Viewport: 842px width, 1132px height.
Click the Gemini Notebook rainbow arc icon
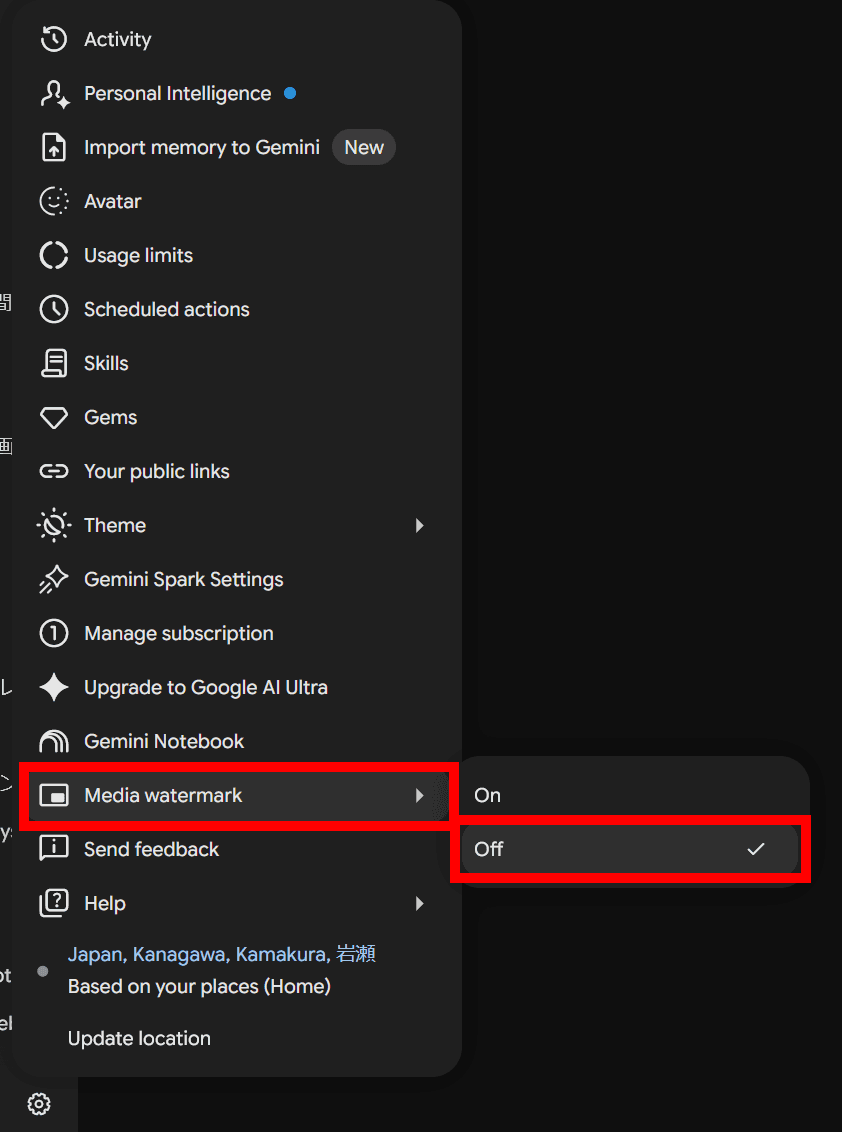[x=54, y=741]
